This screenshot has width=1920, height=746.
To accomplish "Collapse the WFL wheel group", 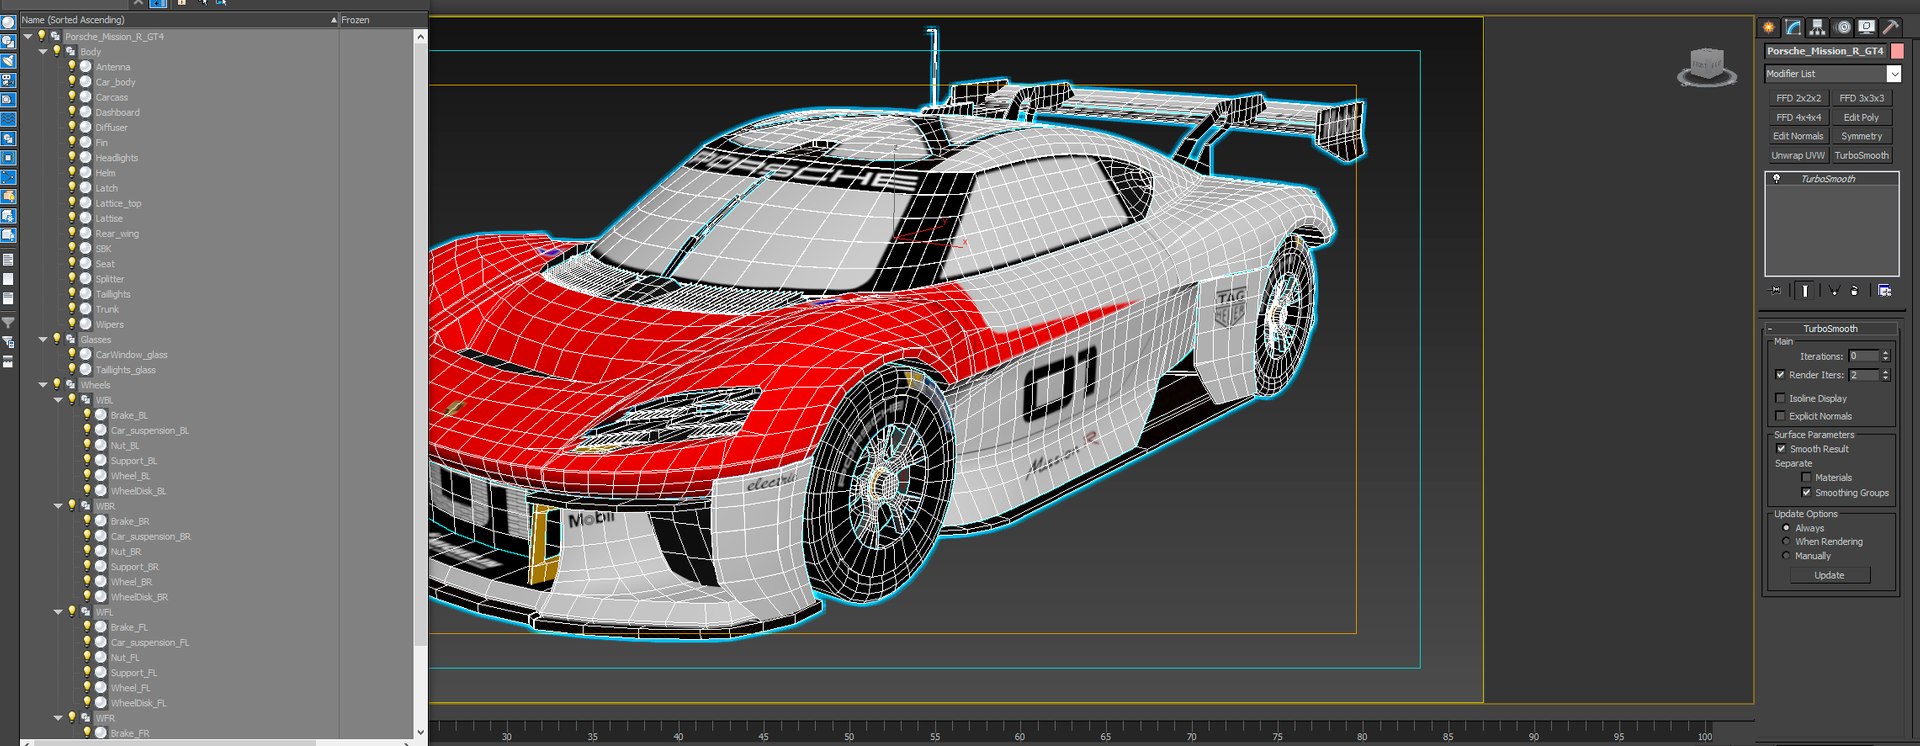I will point(58,612).
